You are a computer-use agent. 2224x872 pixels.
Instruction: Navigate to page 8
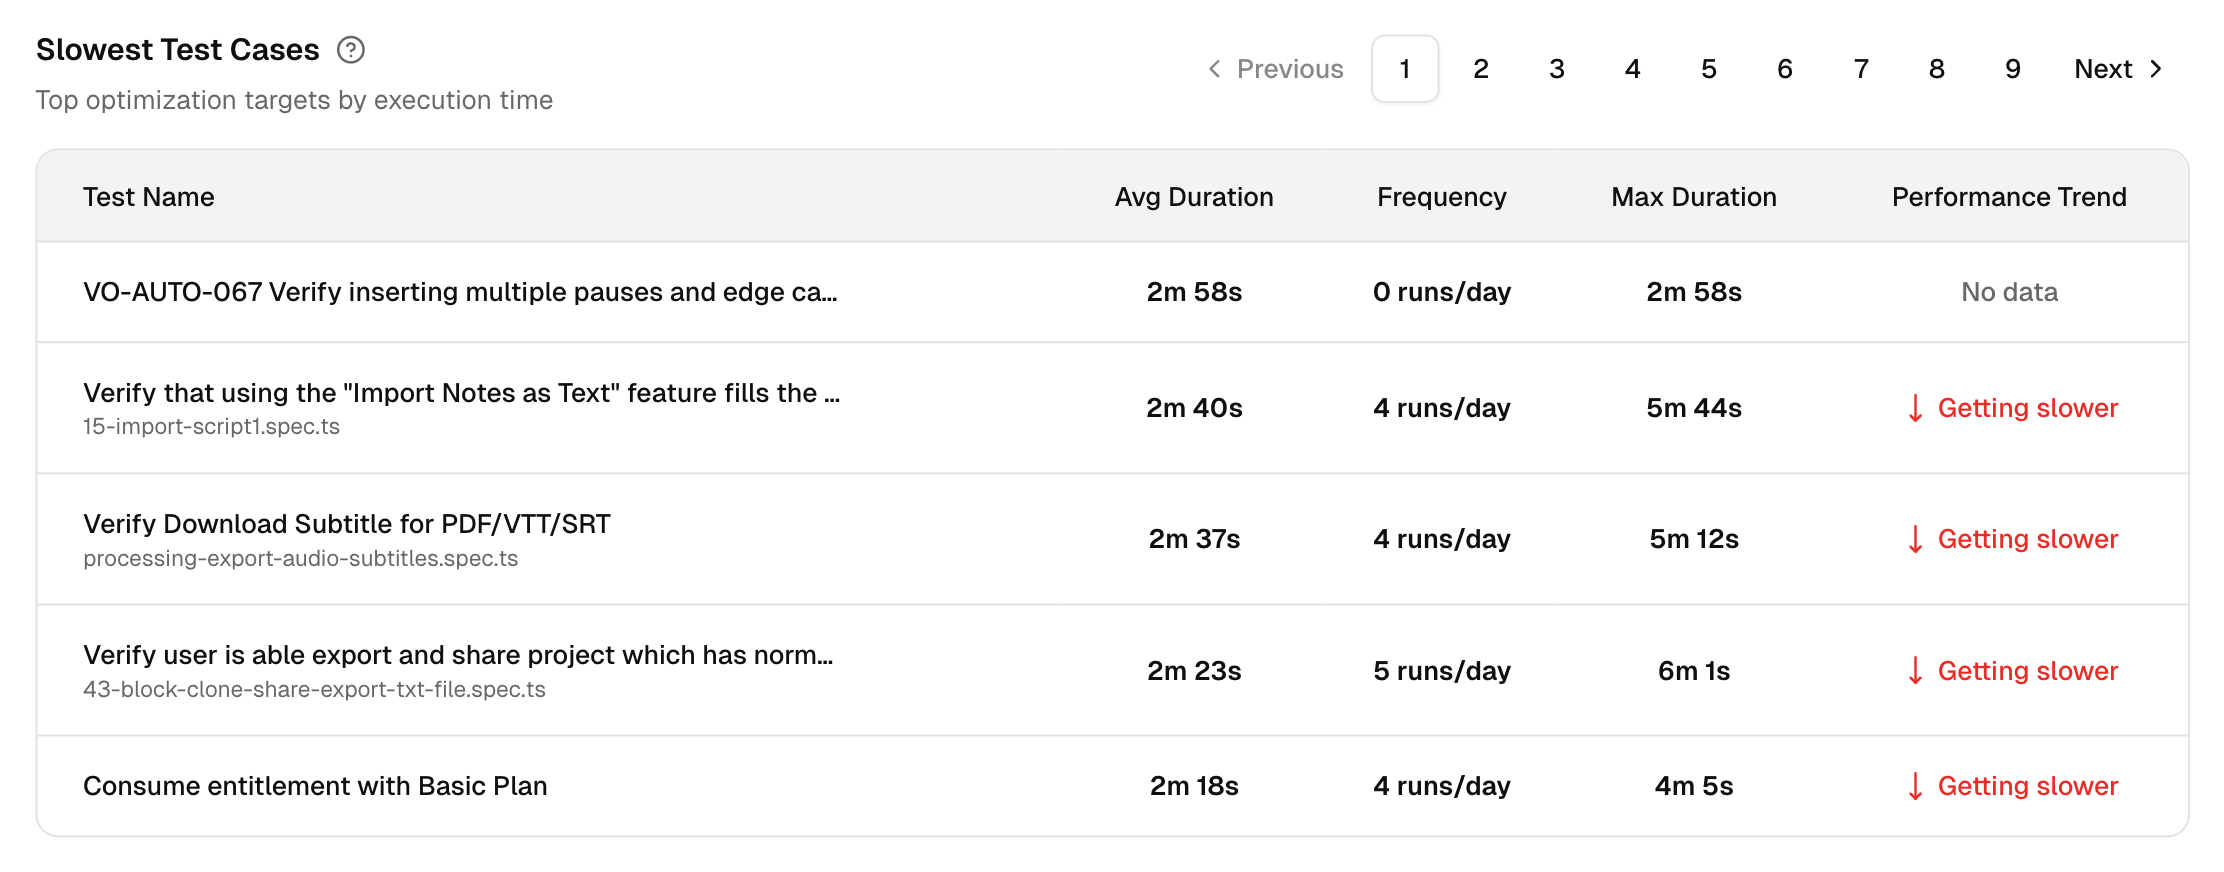[1937, 69]
